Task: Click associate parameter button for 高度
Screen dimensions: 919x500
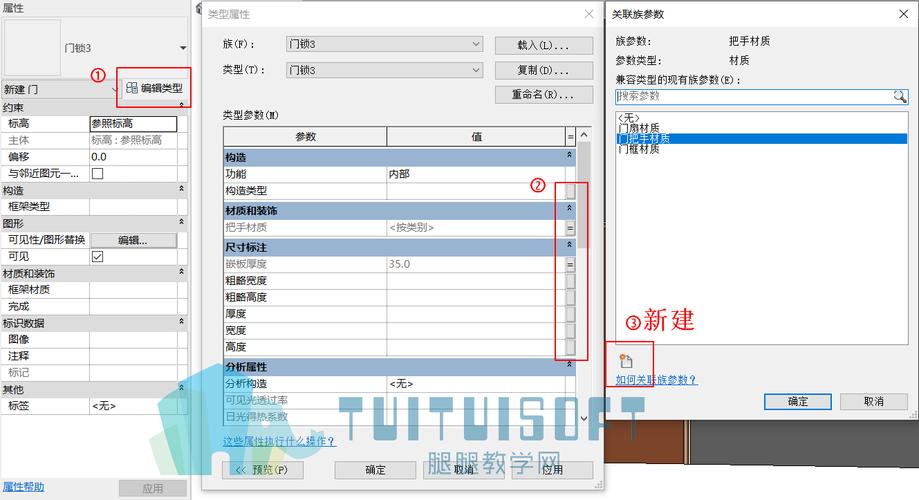Action: pos(570,347)
